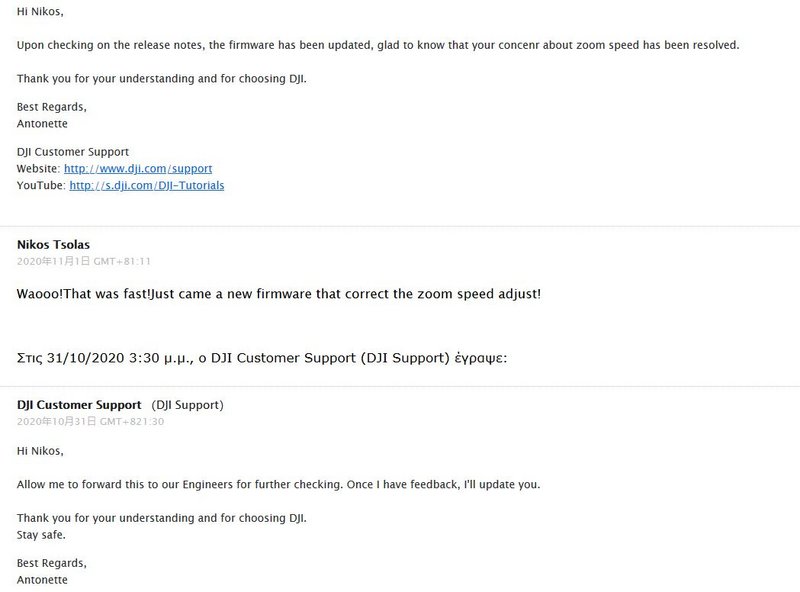Click the 2020年11月1日 GMT+8 timestamp
Screen dimensions: 800x592
[x=84, y=261]
